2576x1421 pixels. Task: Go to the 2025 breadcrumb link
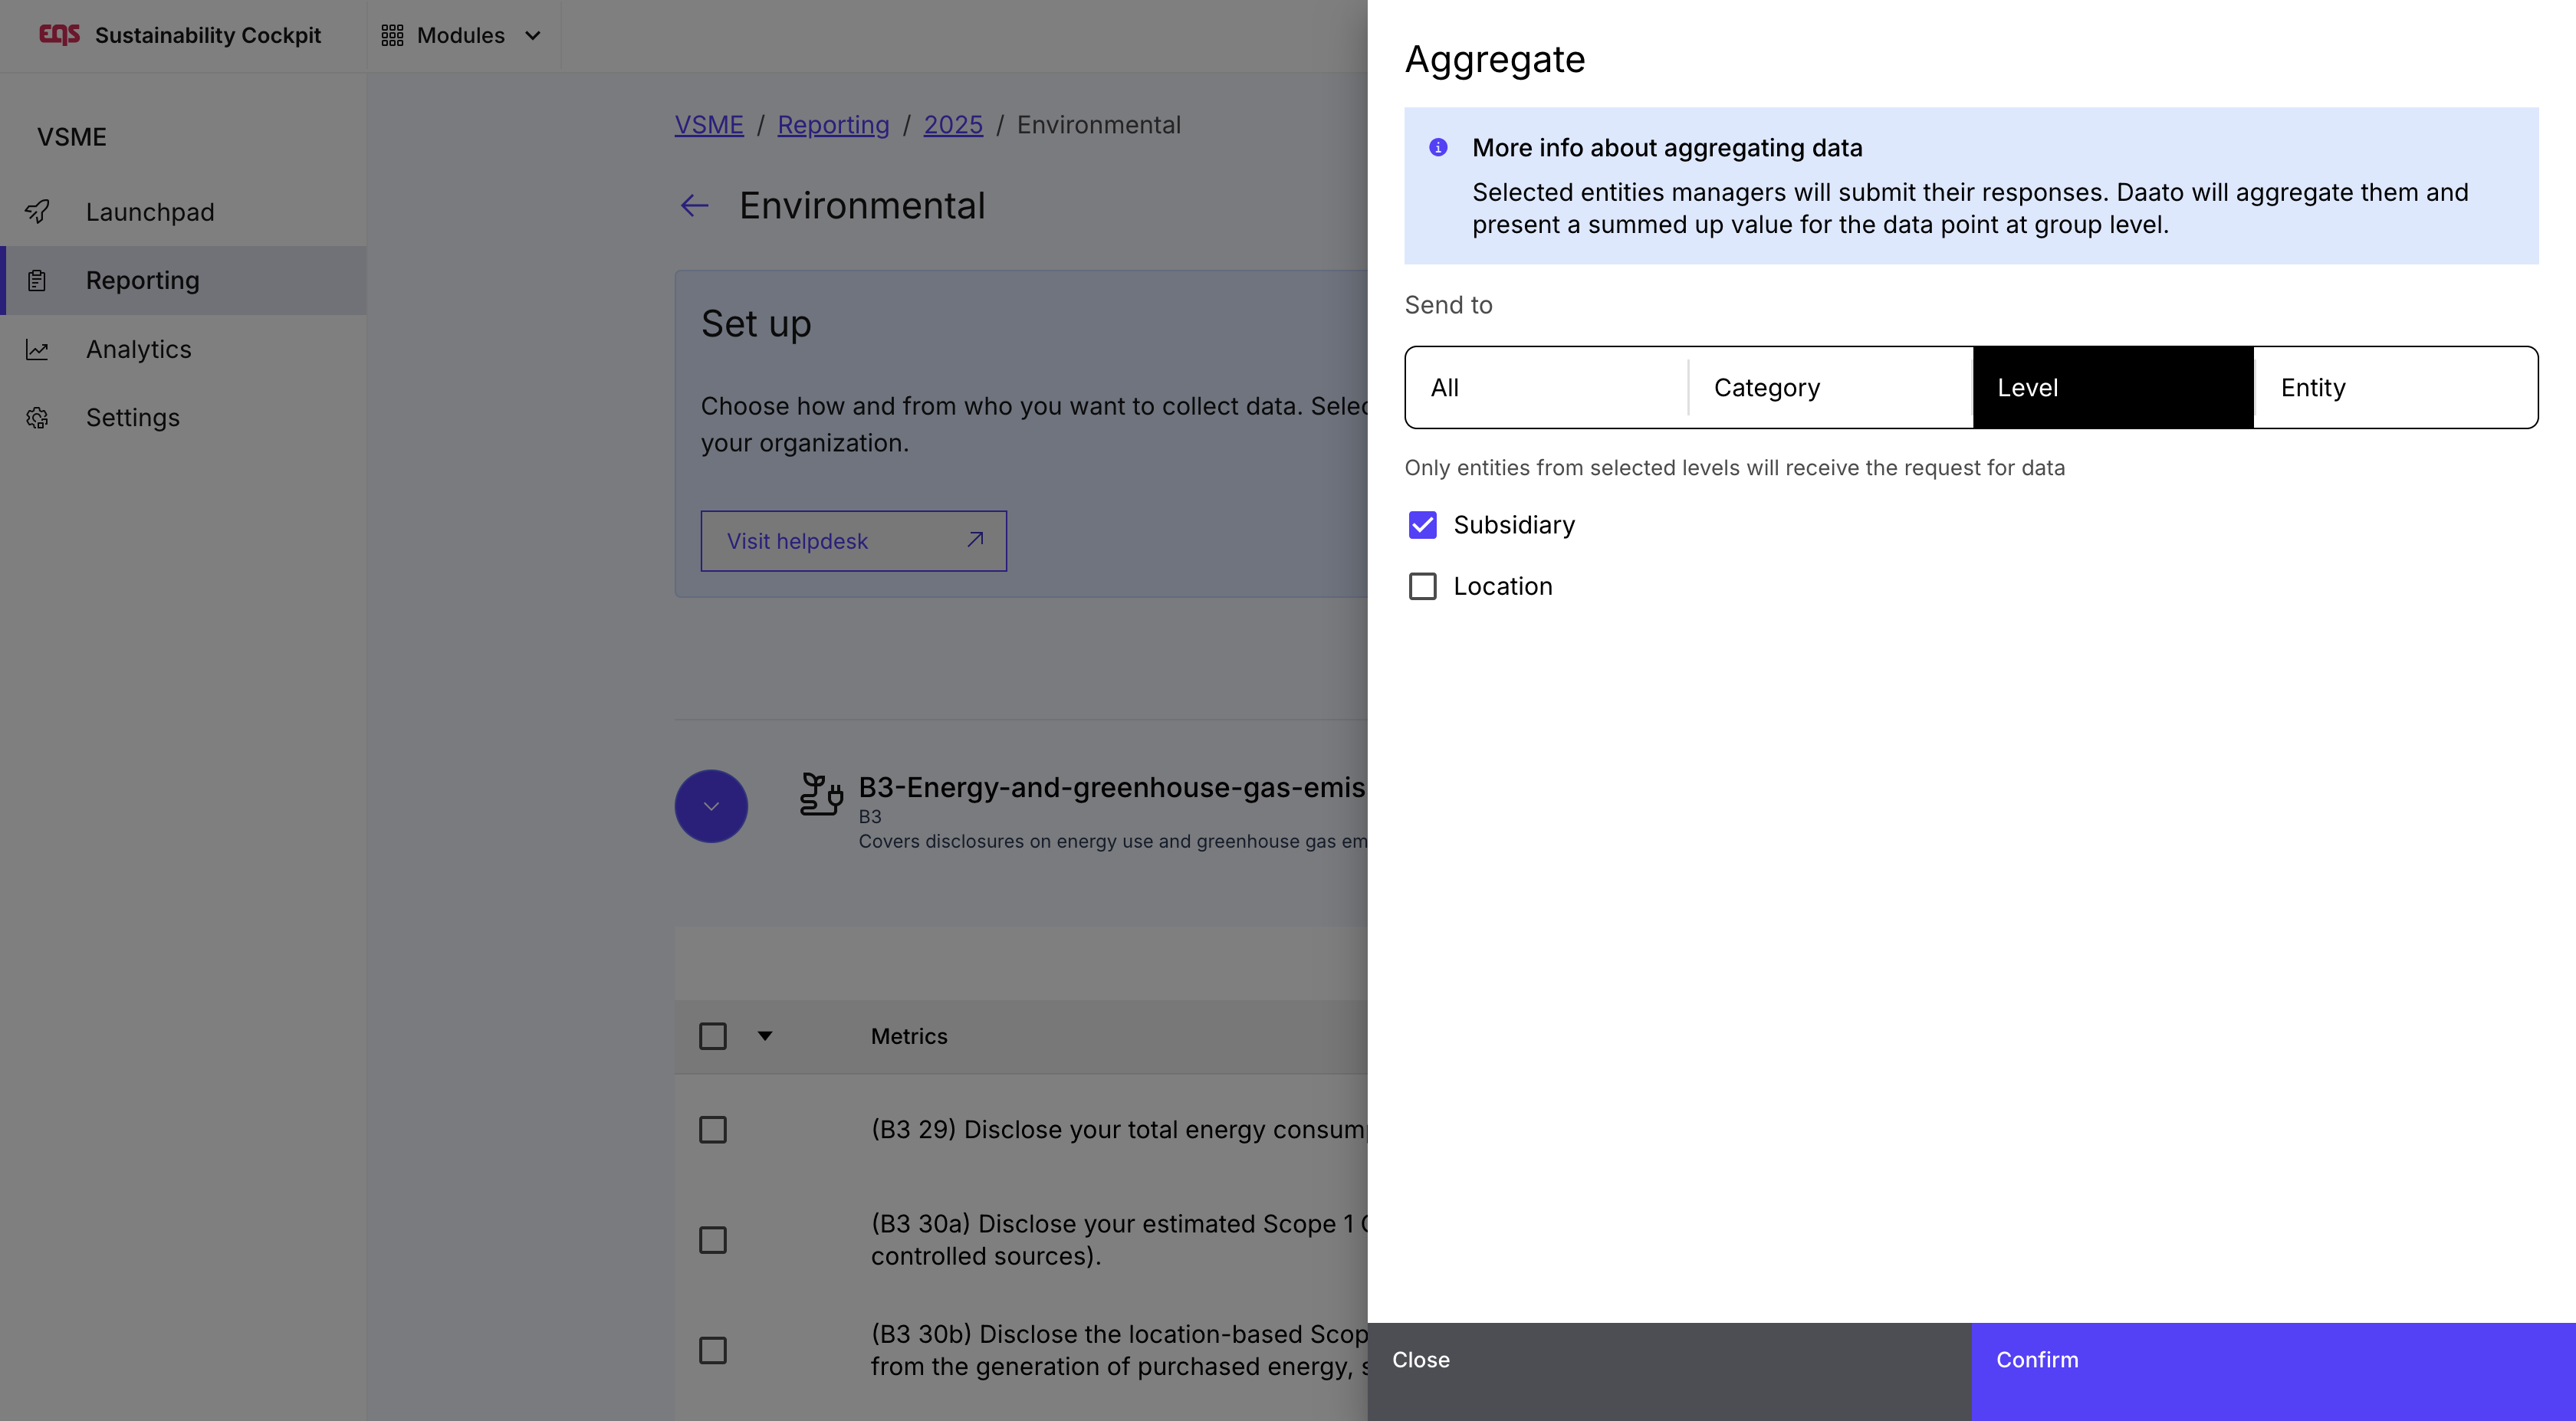point(952,125)
